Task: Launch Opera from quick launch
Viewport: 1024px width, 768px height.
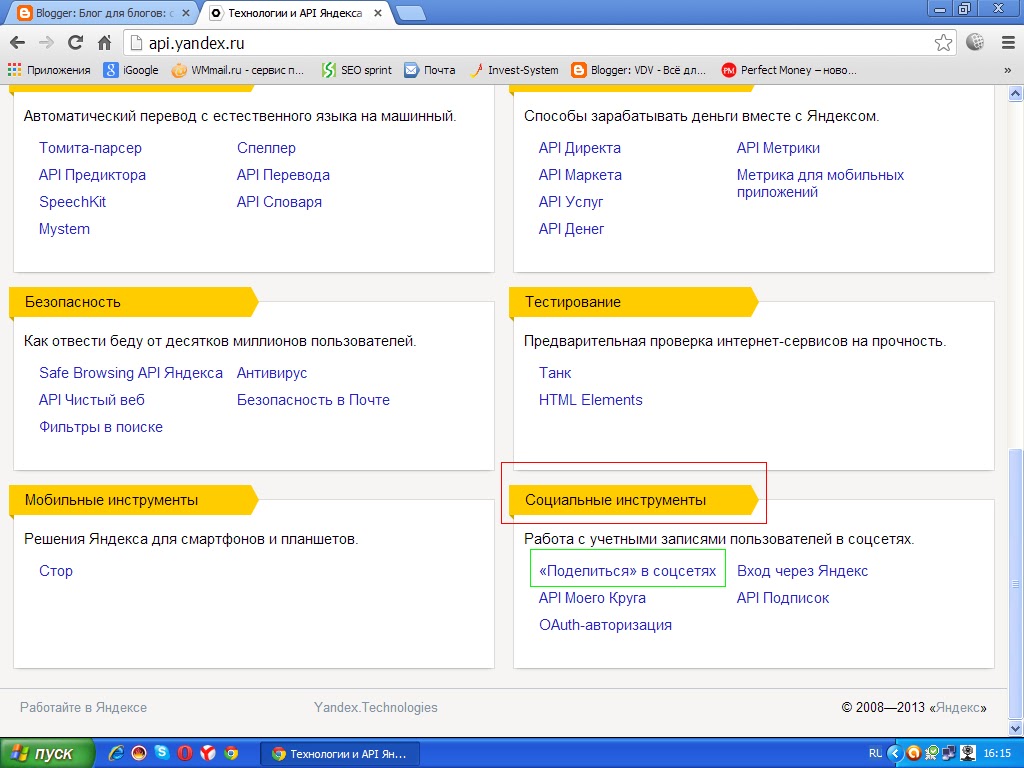Action: tap(185, 754)
